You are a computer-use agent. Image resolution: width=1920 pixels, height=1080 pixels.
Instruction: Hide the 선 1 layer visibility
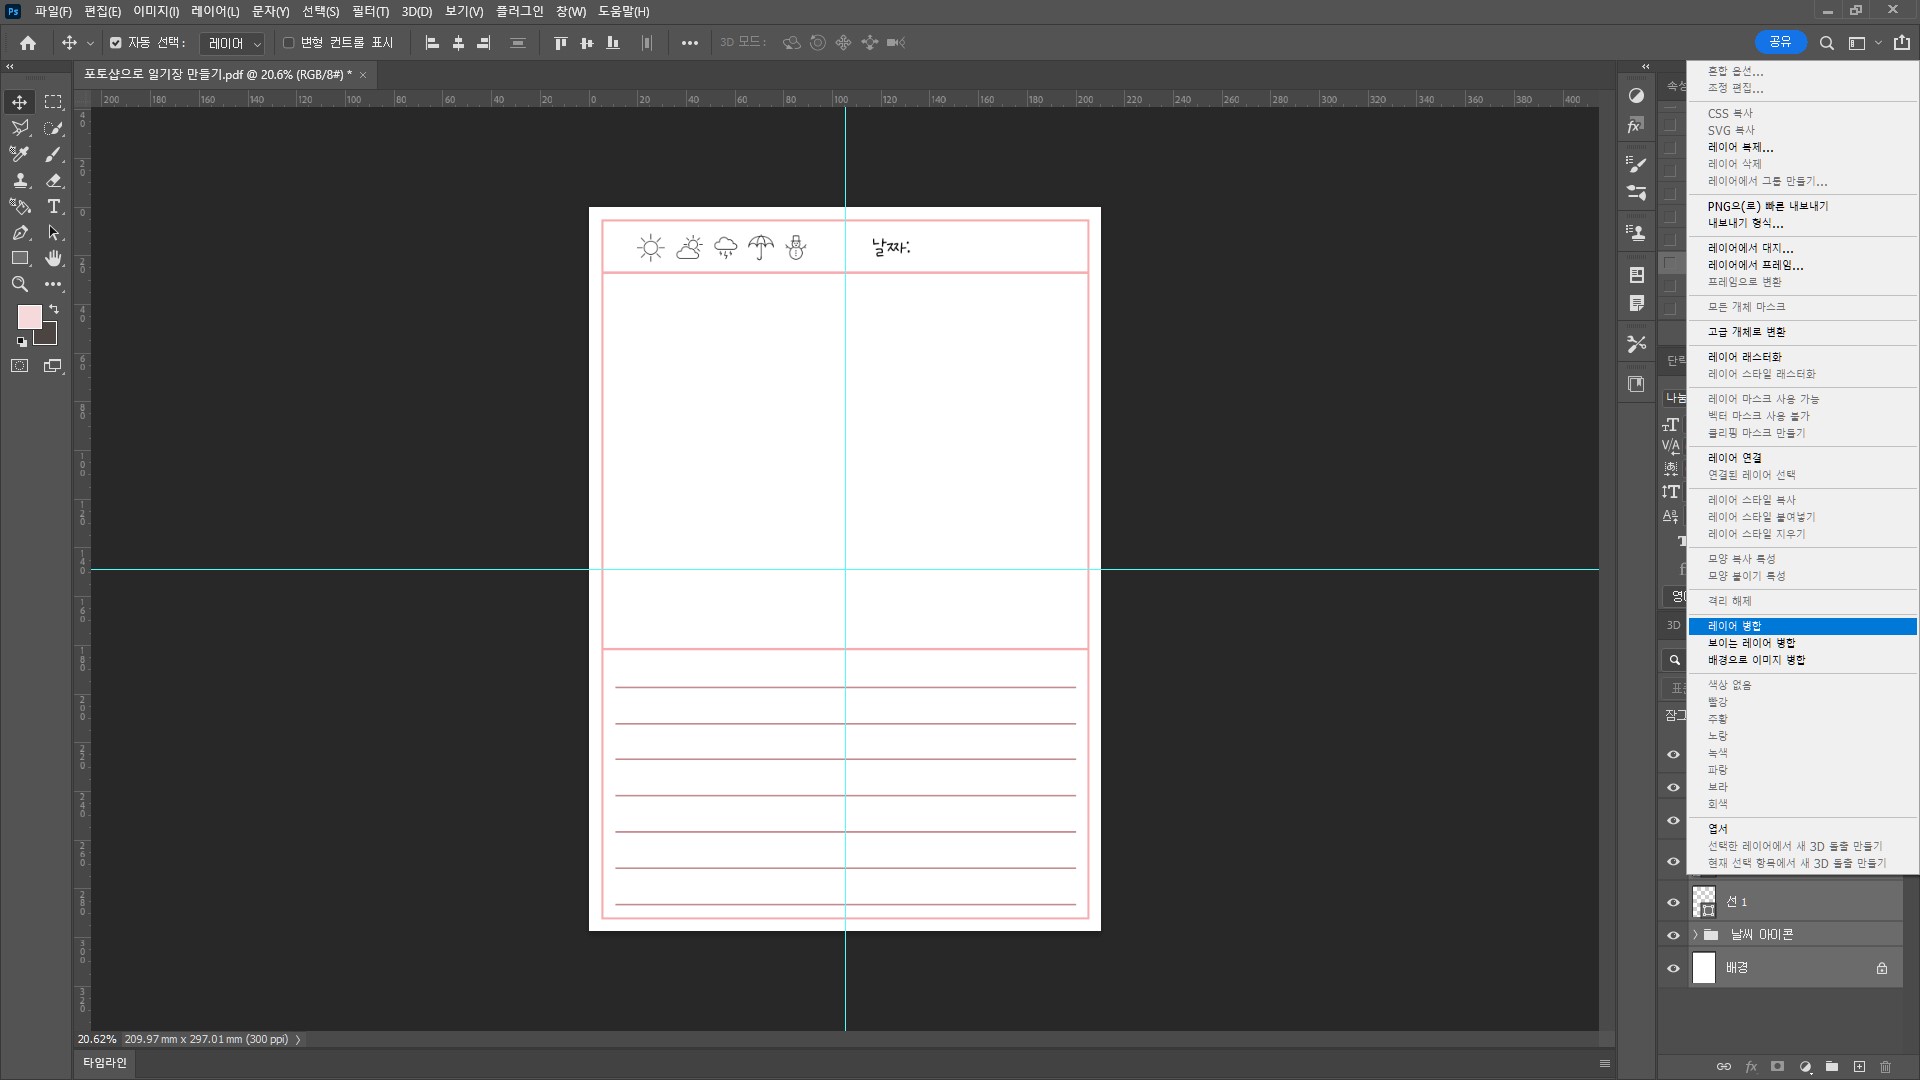pyautogui.click(x=1673, y=902)
